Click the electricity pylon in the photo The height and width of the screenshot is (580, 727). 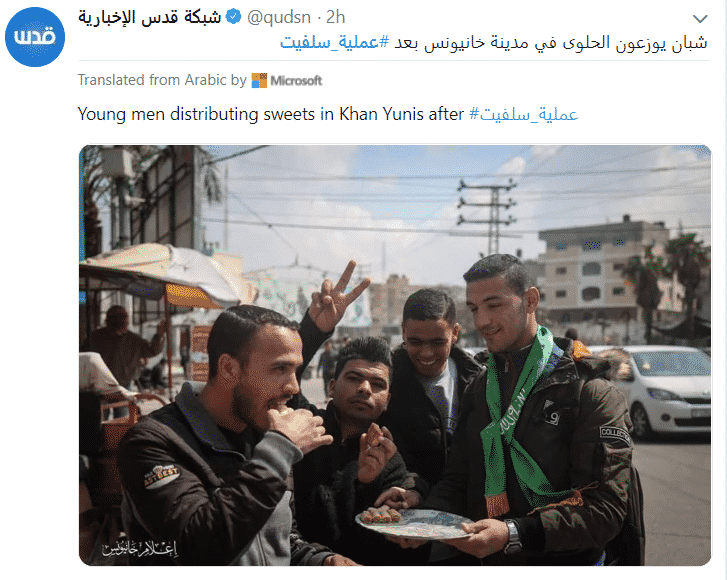488,215
